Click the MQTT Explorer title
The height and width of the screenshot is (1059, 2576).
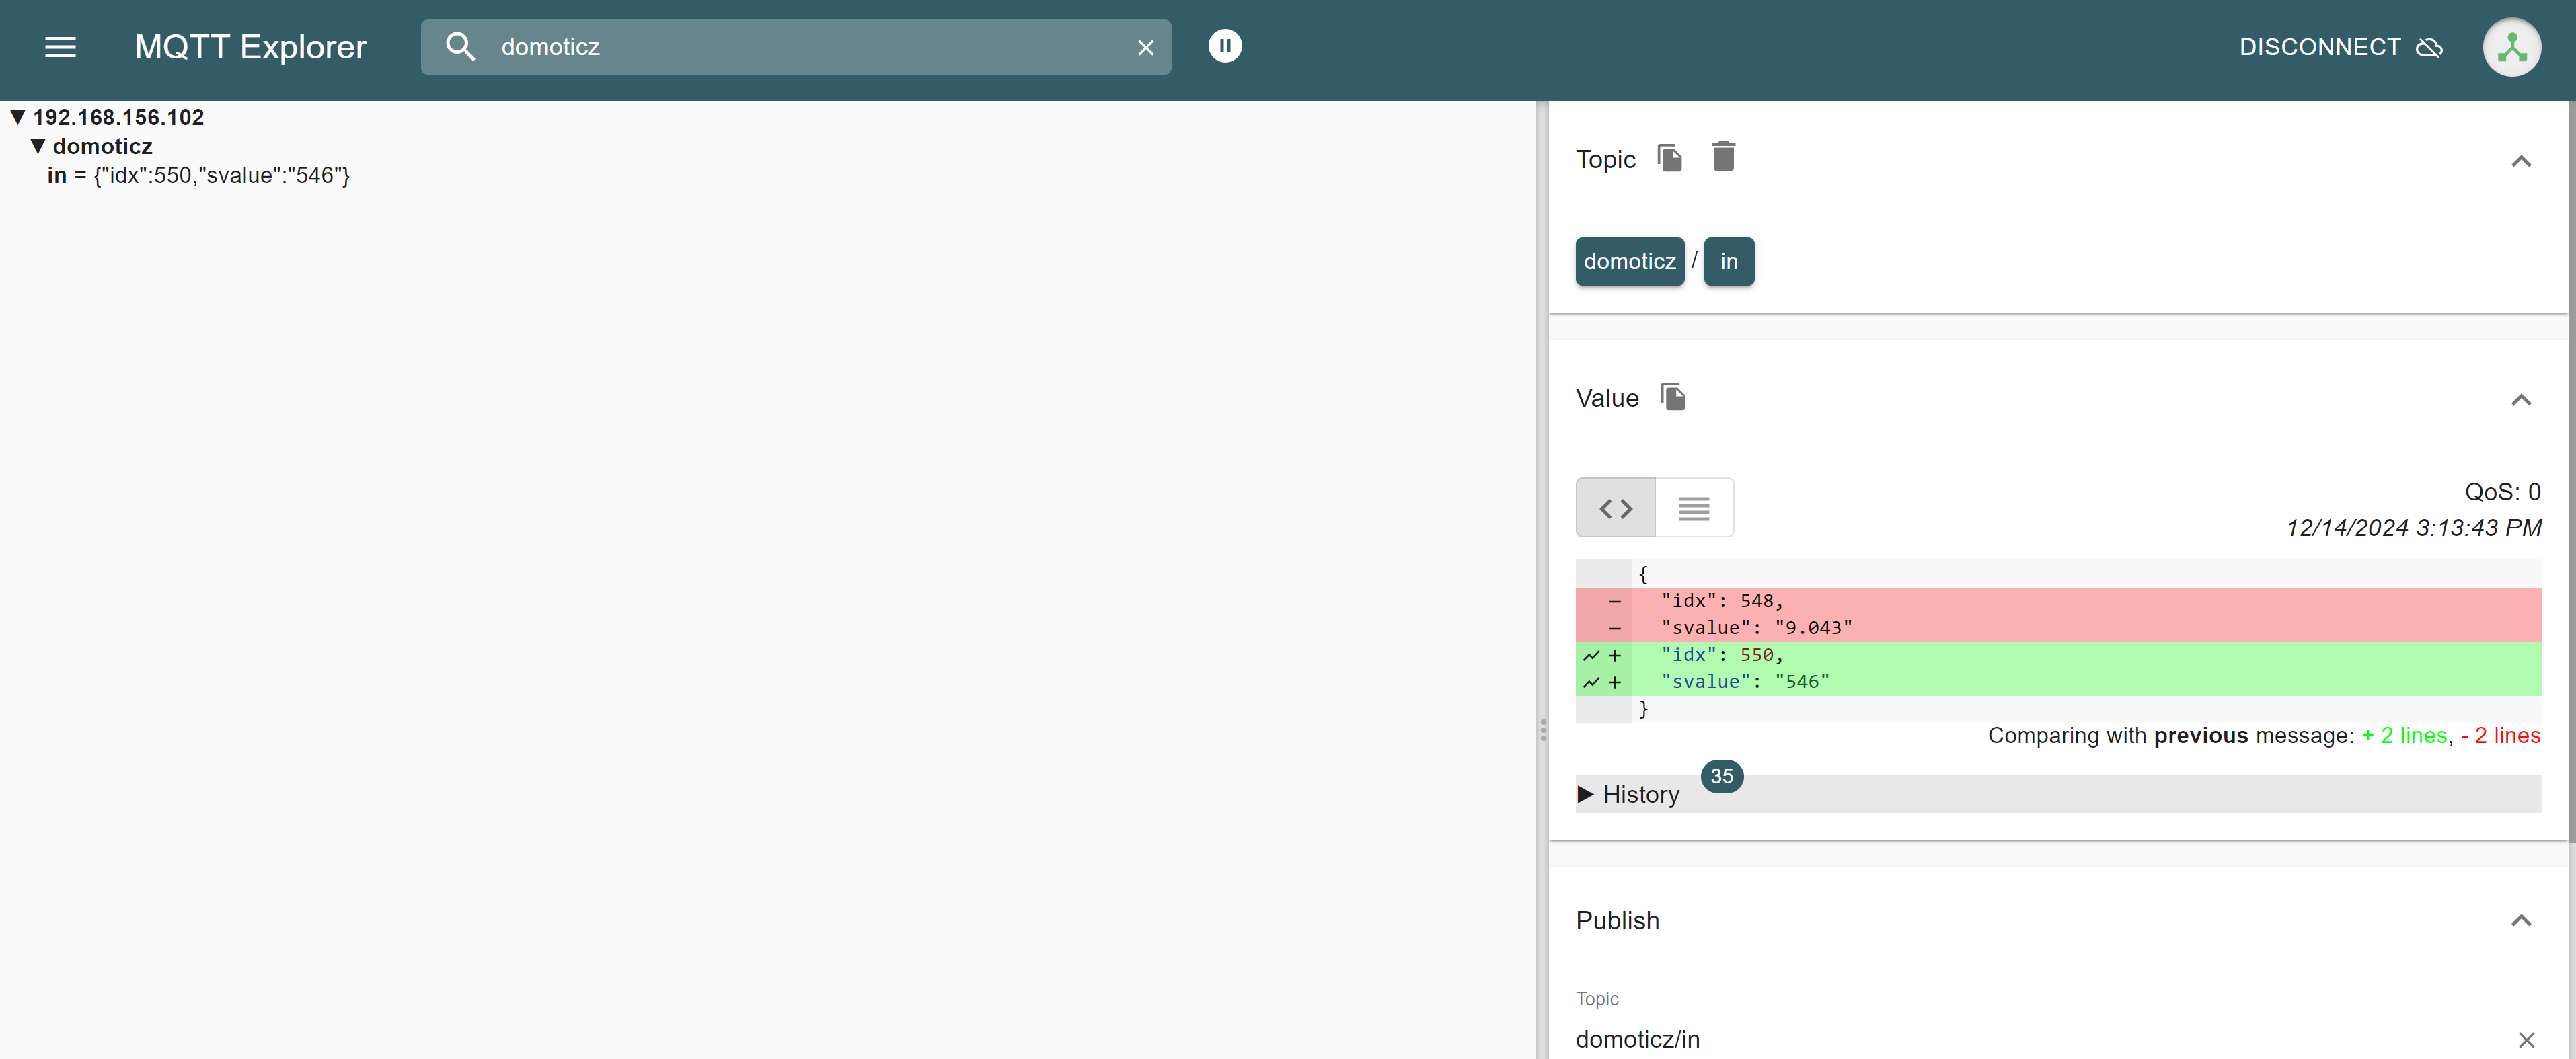[250, 47]
